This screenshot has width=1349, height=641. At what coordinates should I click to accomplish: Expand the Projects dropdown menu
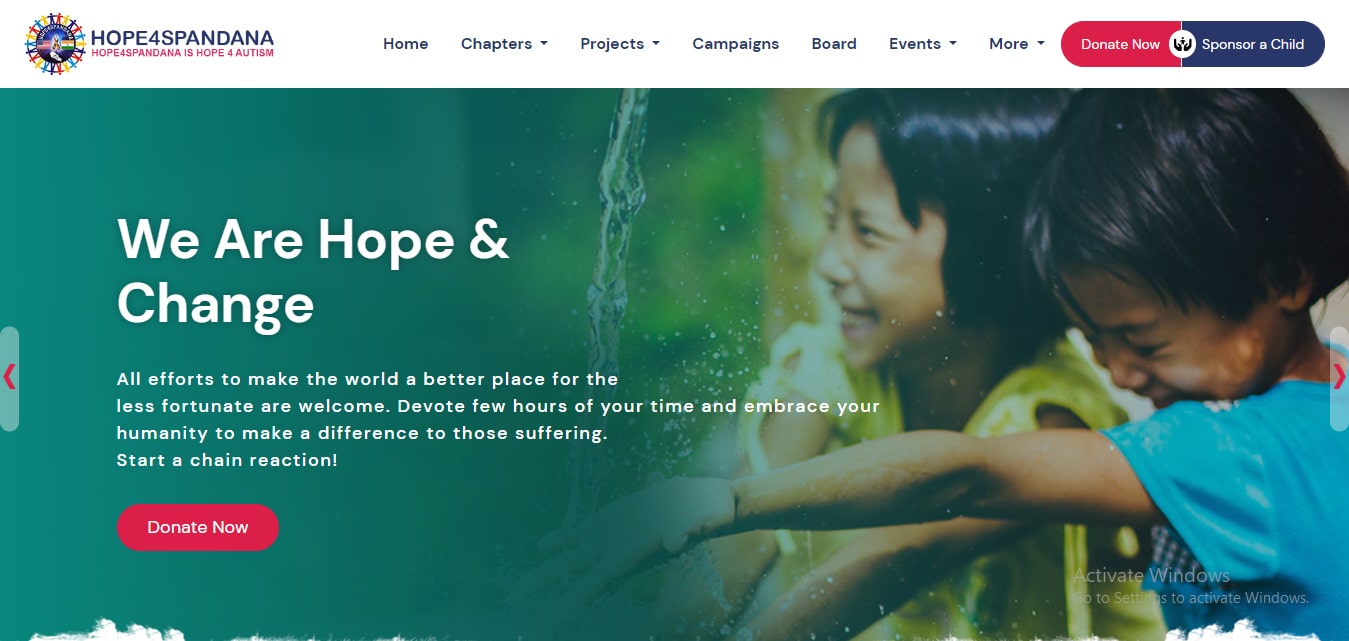pyautogui.click(x=620, y=44)
